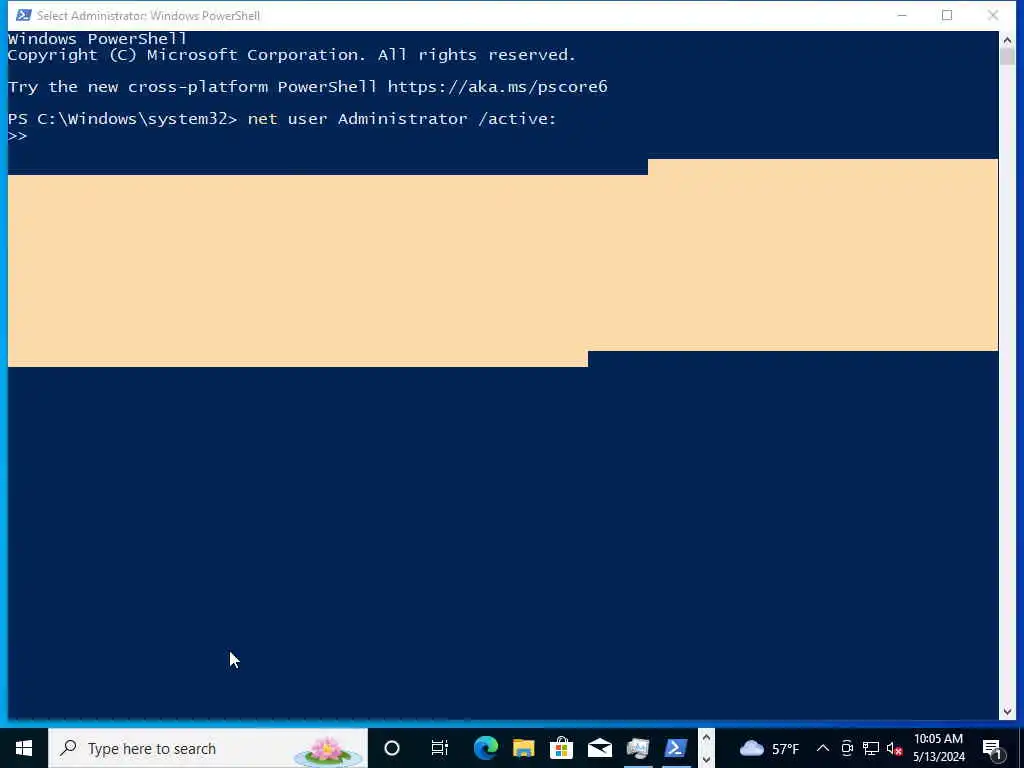Click the PowerShell icon in the title bar
This screenshot has height=768, width=1024.
click(x=24, y=15)
